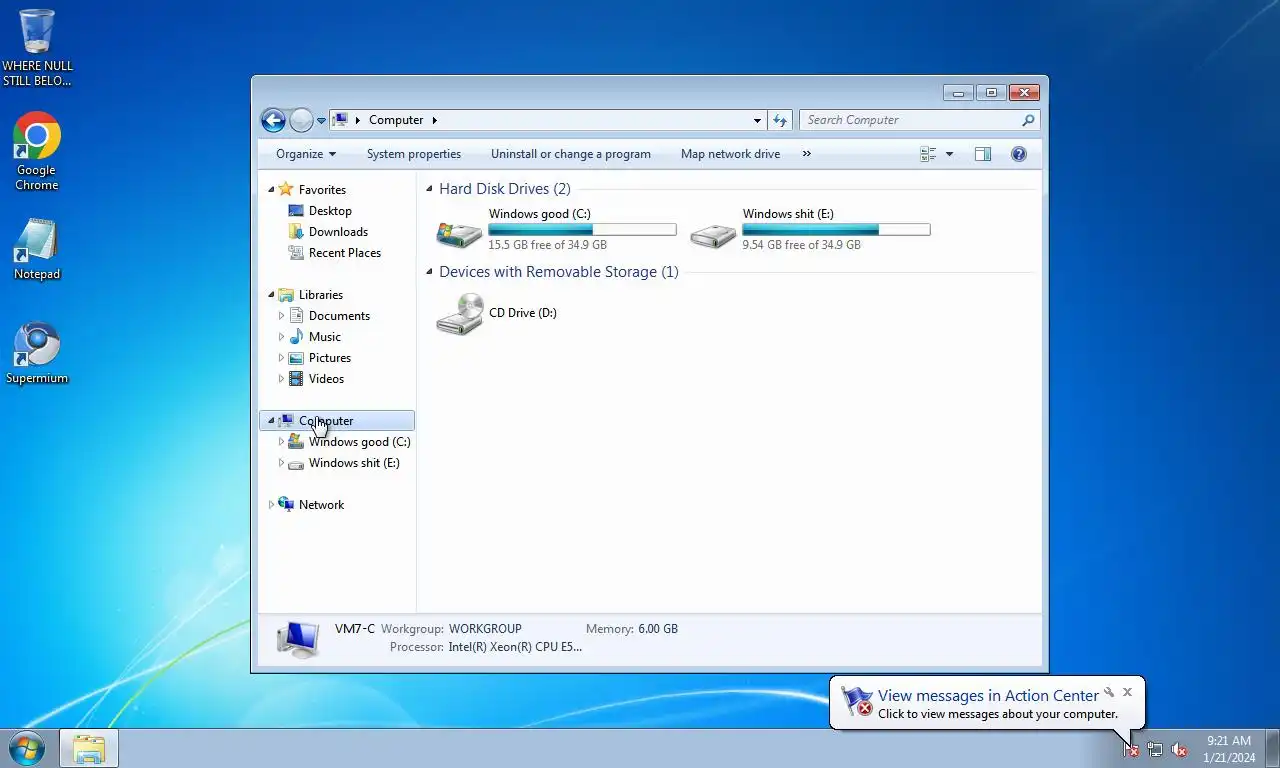Expand the Pictures library

pos(281,358)
